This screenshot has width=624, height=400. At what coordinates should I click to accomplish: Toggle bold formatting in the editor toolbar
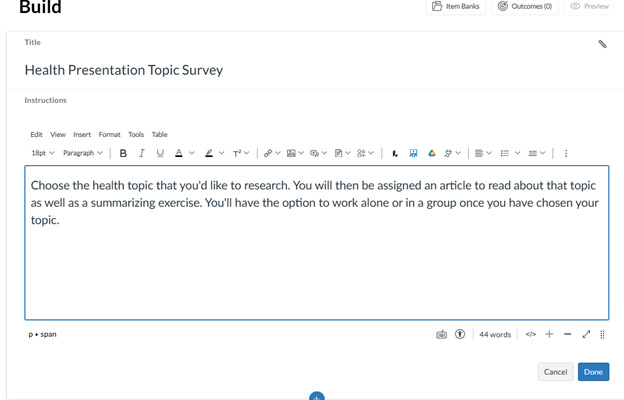[123, 153]
